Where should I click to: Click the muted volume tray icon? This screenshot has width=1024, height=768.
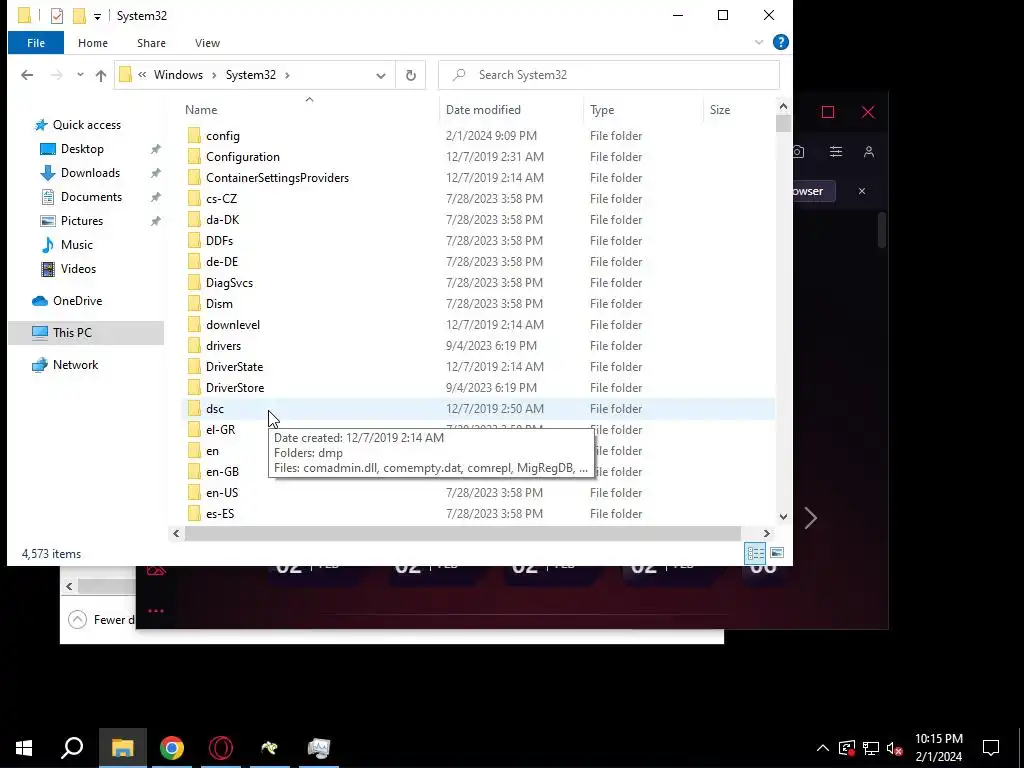pyautogui.click(x=894, y=748)
